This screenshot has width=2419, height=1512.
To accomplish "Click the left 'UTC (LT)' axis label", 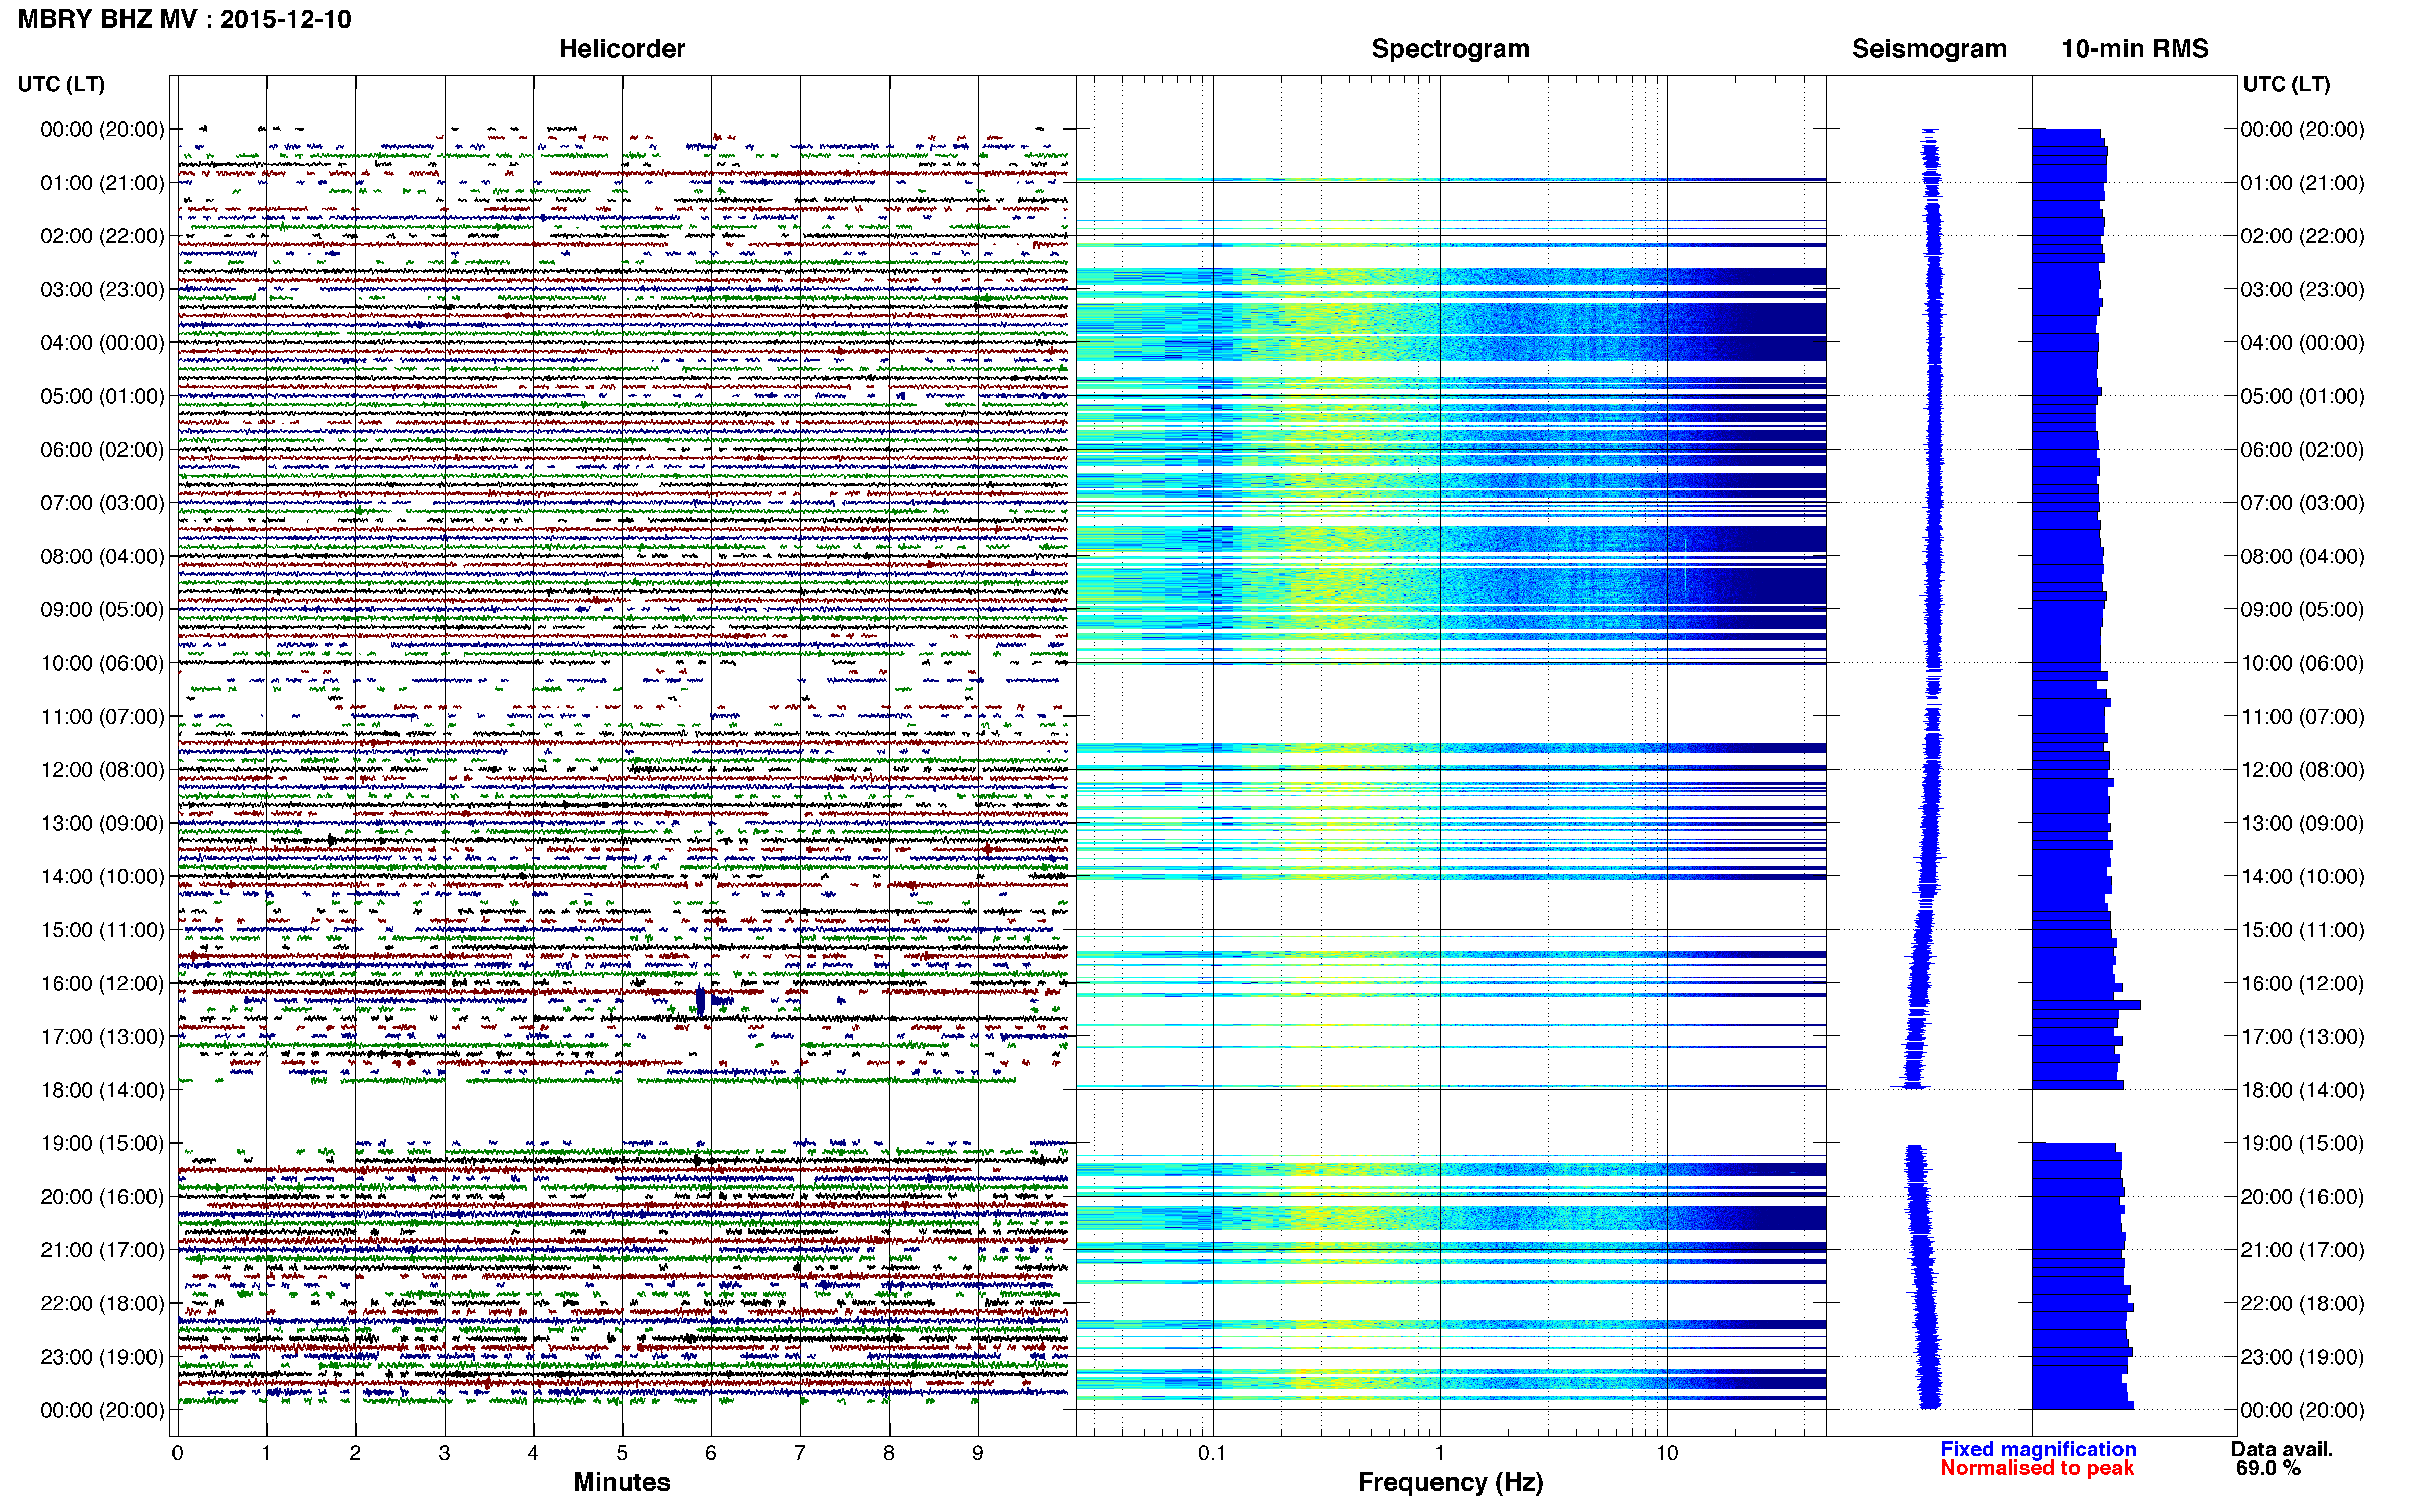I will point(61,84).
